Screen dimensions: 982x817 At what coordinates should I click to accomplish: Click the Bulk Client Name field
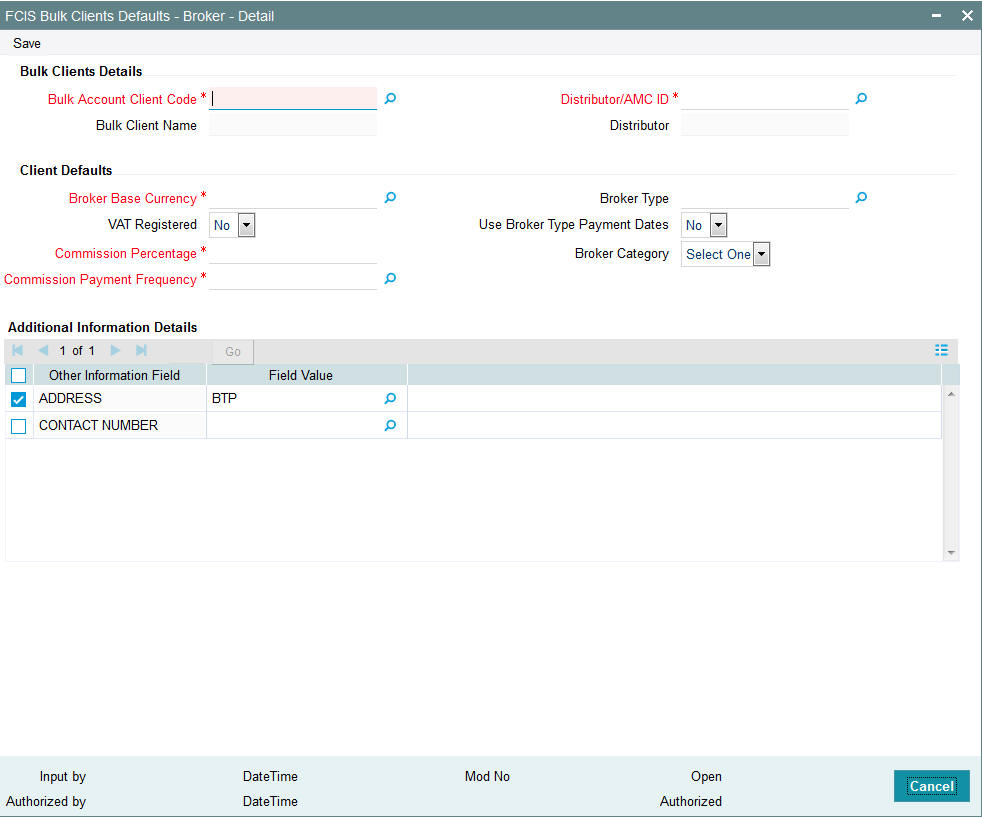pyautogui.click(x=293, y=125)
